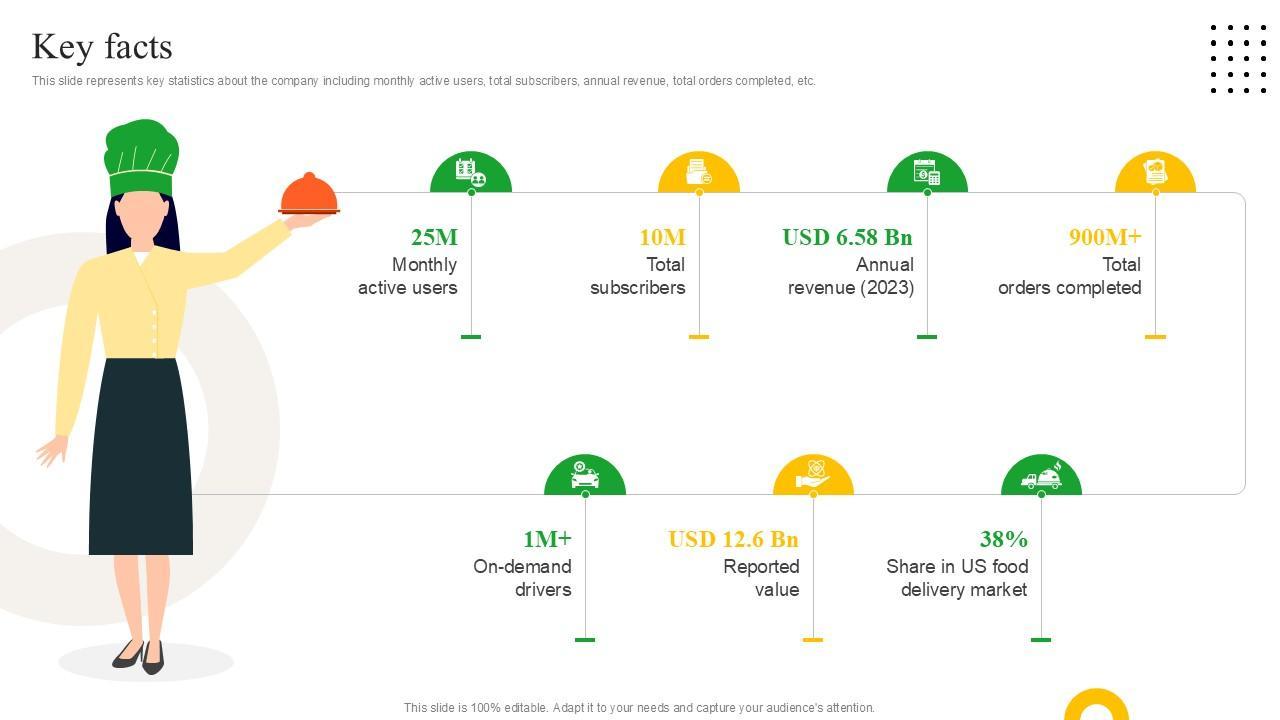1280x720 pixels.
Task: Click the monthly active users calendar icon
Action: click(470, 172)
